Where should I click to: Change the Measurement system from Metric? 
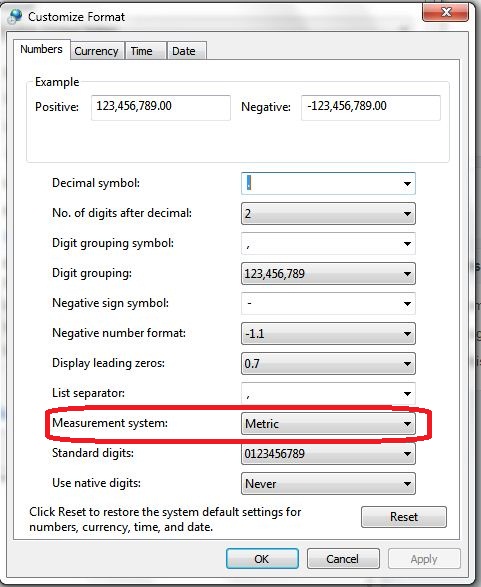click(x=328, y=423)
